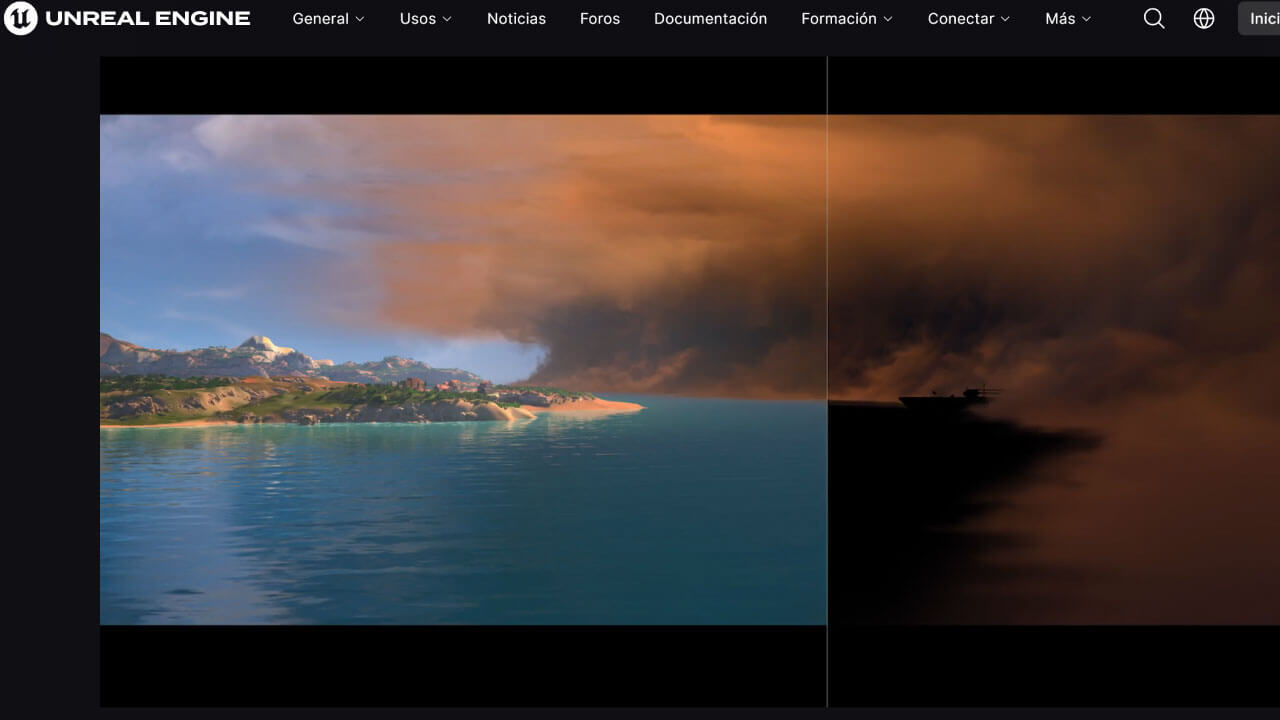Click the Inici sign-in button
The image size is (1280, 720).
(x=1260, y=19)
